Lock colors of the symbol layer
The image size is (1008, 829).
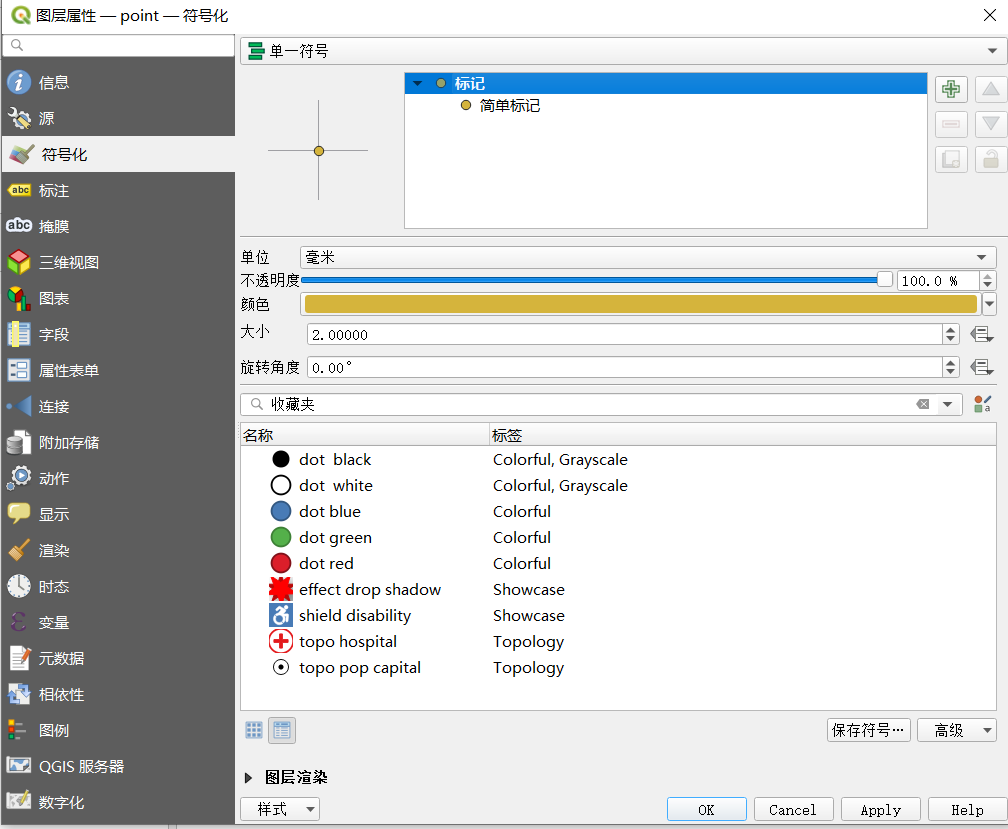pyautogui.click(x=990, y=159)
